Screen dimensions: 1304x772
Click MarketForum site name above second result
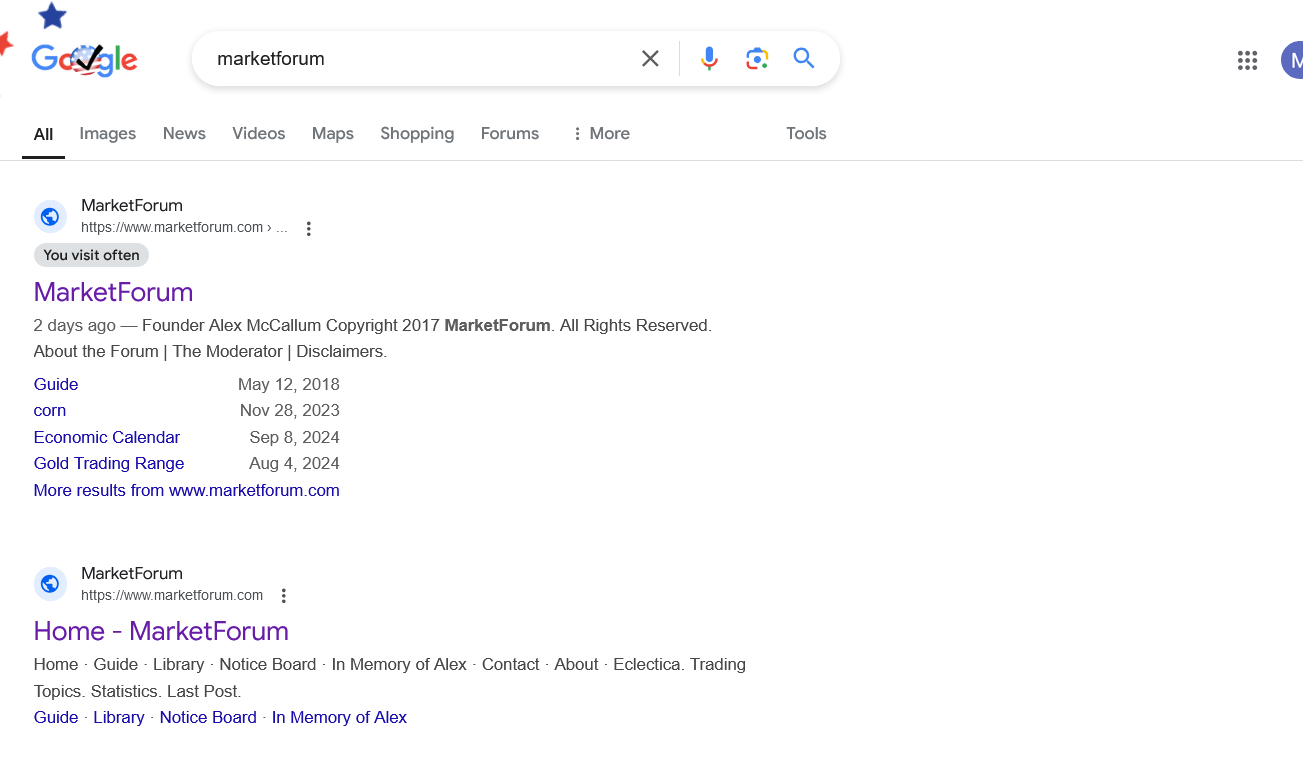132,574
